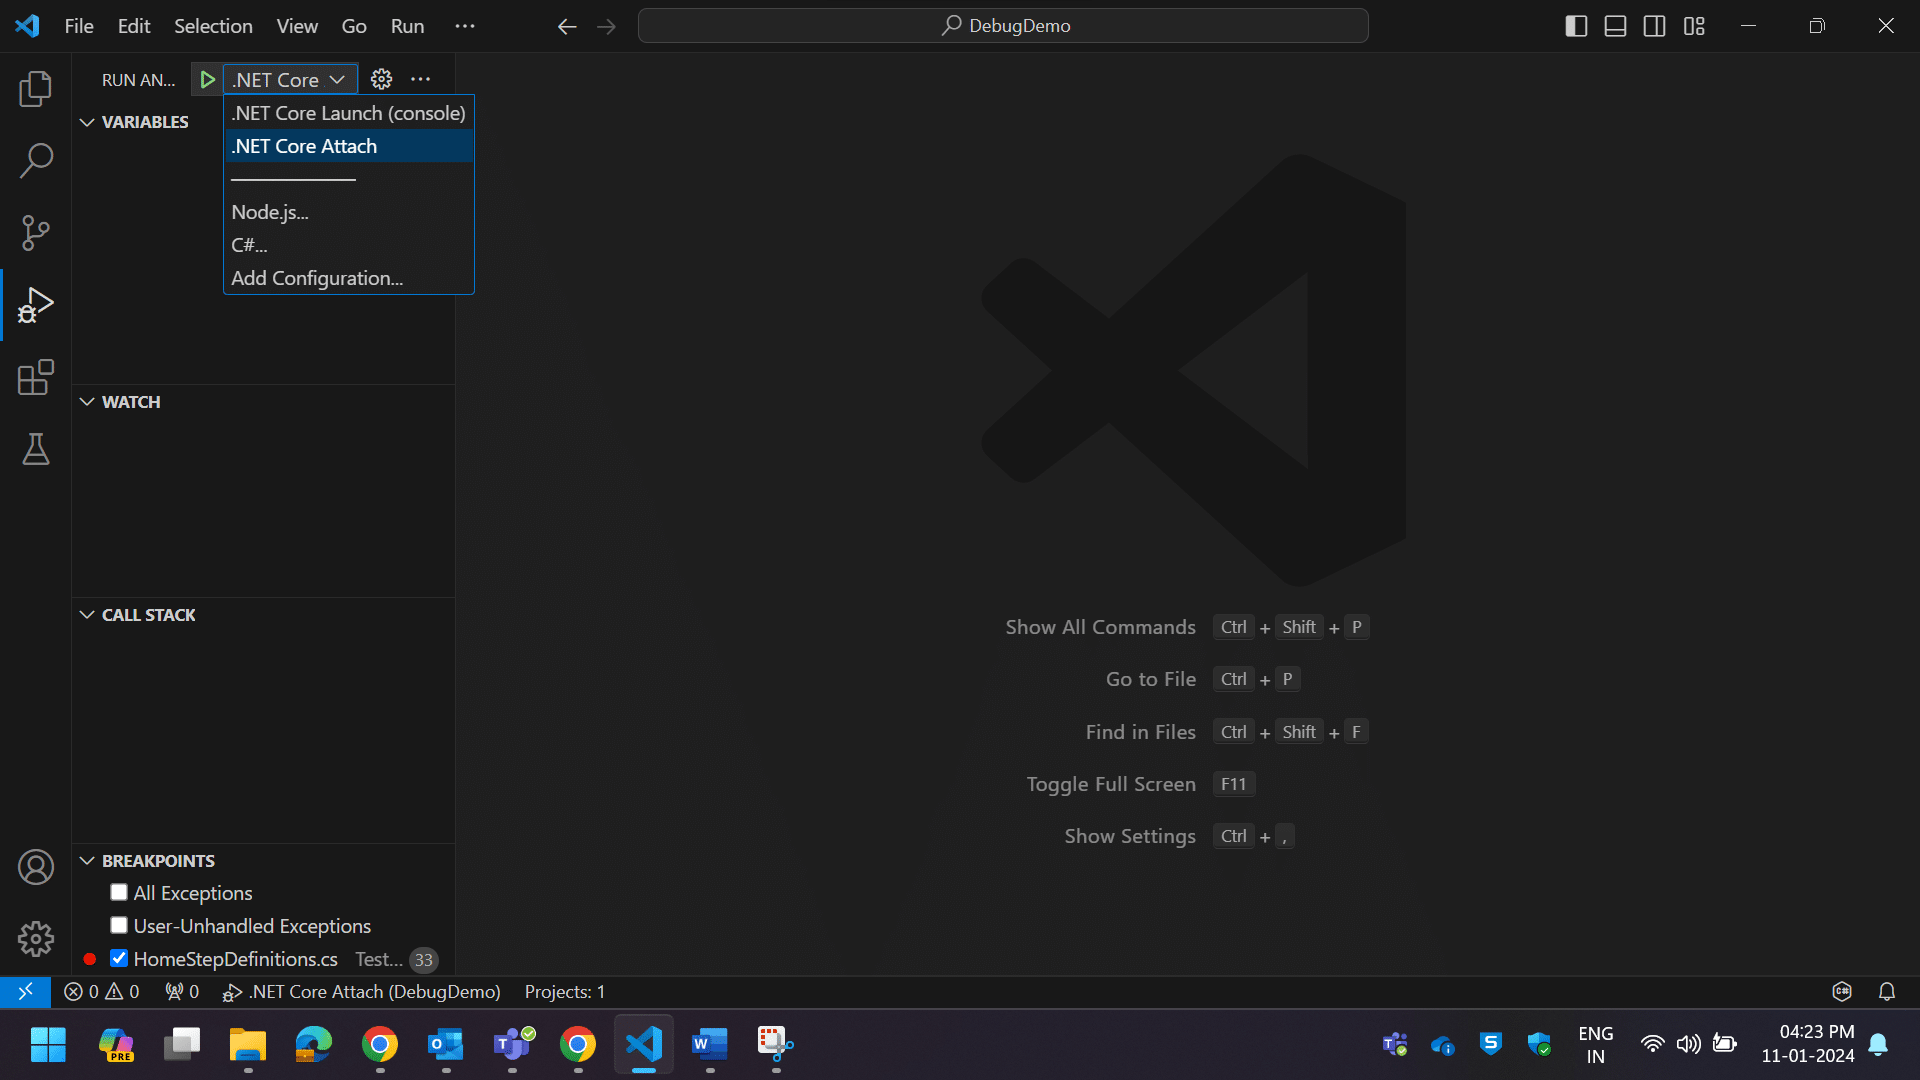Open Microsoft Word from the taskbar
Screen dimensions: 1920x1080
pyautogui.click(x=710, y=1045)
